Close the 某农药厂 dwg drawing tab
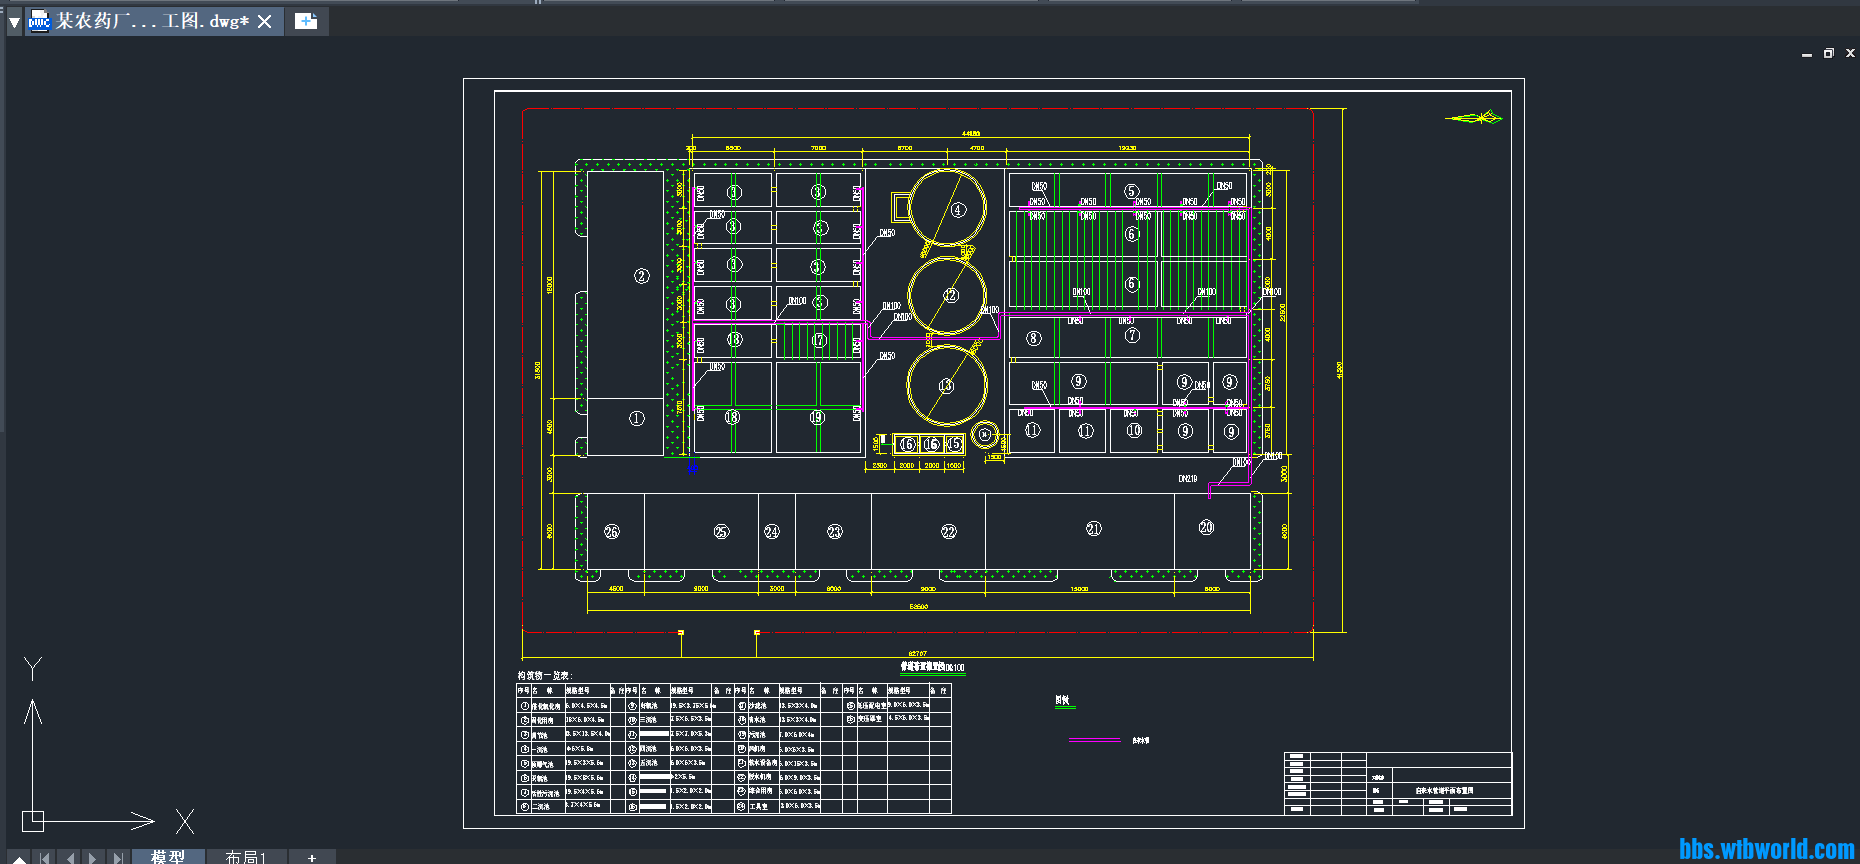The width and height of the screenshot is (1860, 864). point(265,21)
